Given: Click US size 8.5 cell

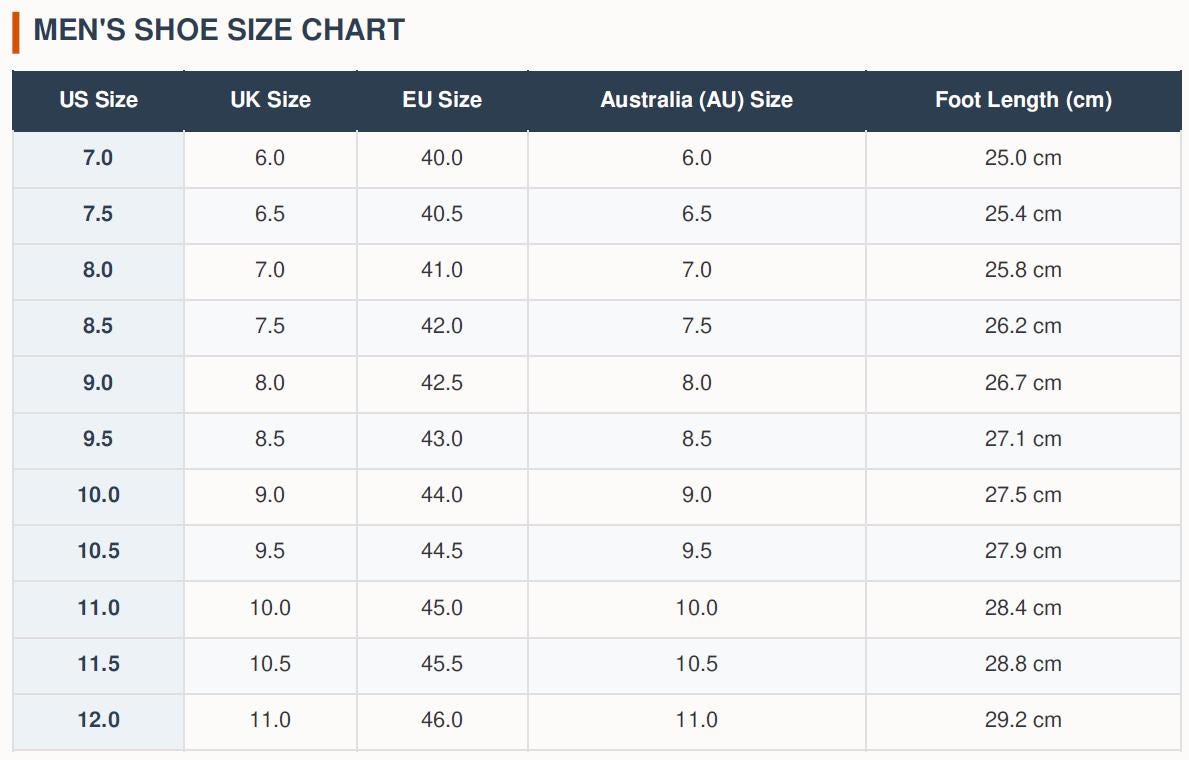Looking at the screenshot, I should 99,327.
